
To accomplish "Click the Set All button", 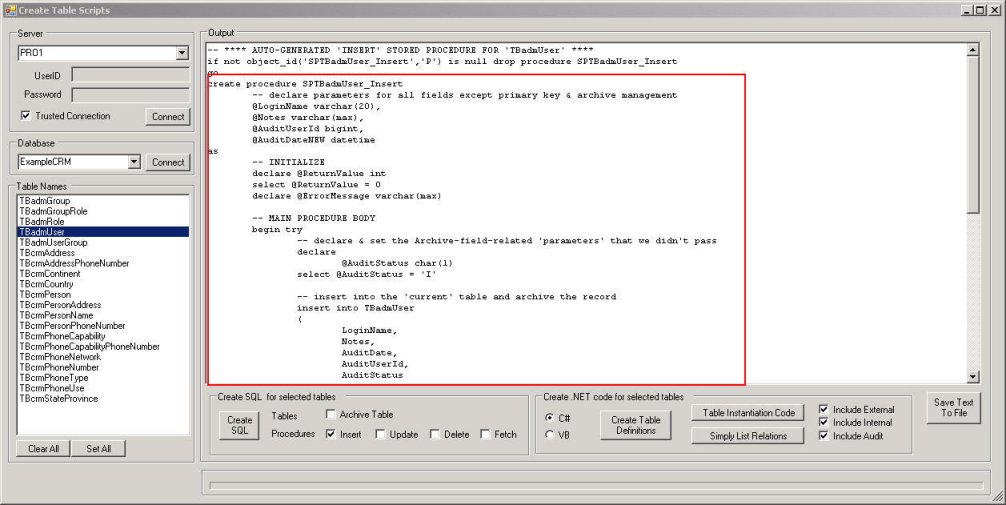I will point(98,449).
